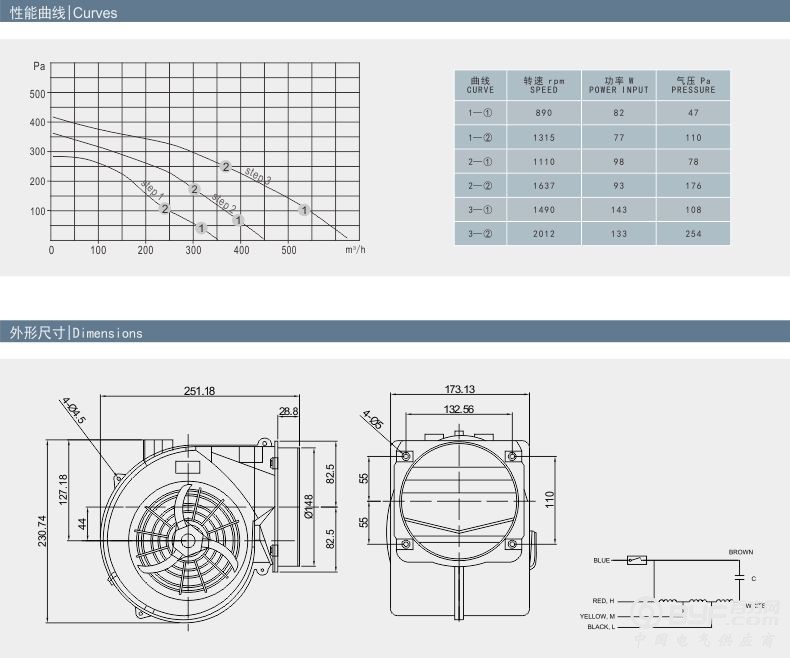The width and height of the screenshot is (790, 658).
Task: Select circled 1 marker on step 2 curve
Action: tap(238, 219)
